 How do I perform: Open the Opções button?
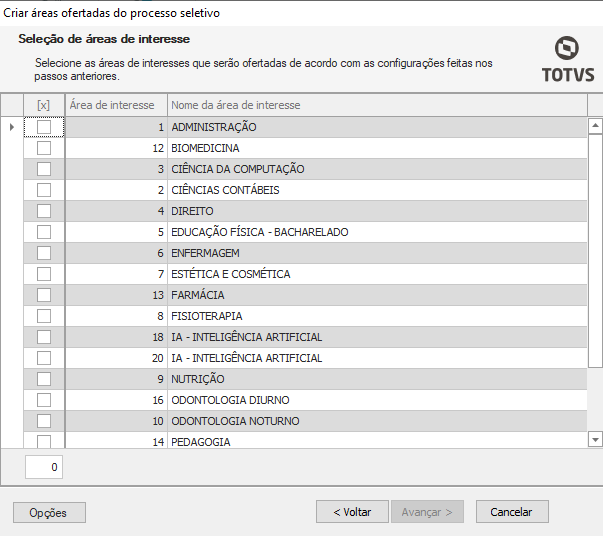click(49, 512)
